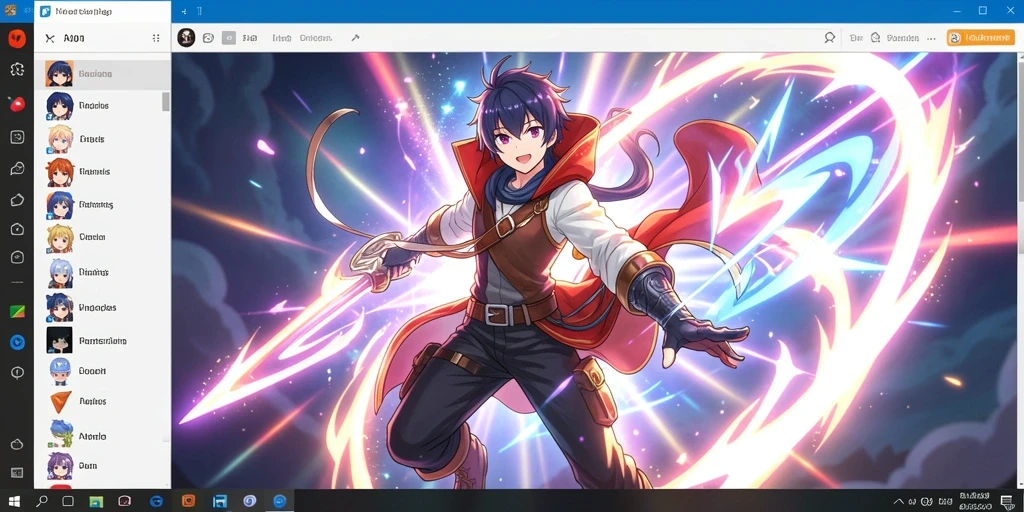Click the orange button at the toolbar's right end
1024x512 pixels.
(x=981, y=38)
